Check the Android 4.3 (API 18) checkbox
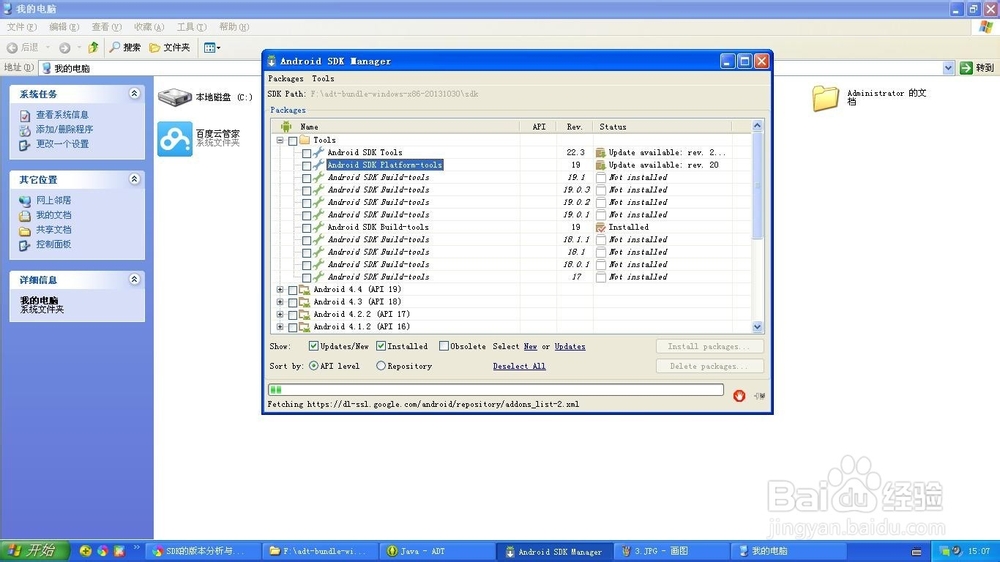 tap(293, 302)
